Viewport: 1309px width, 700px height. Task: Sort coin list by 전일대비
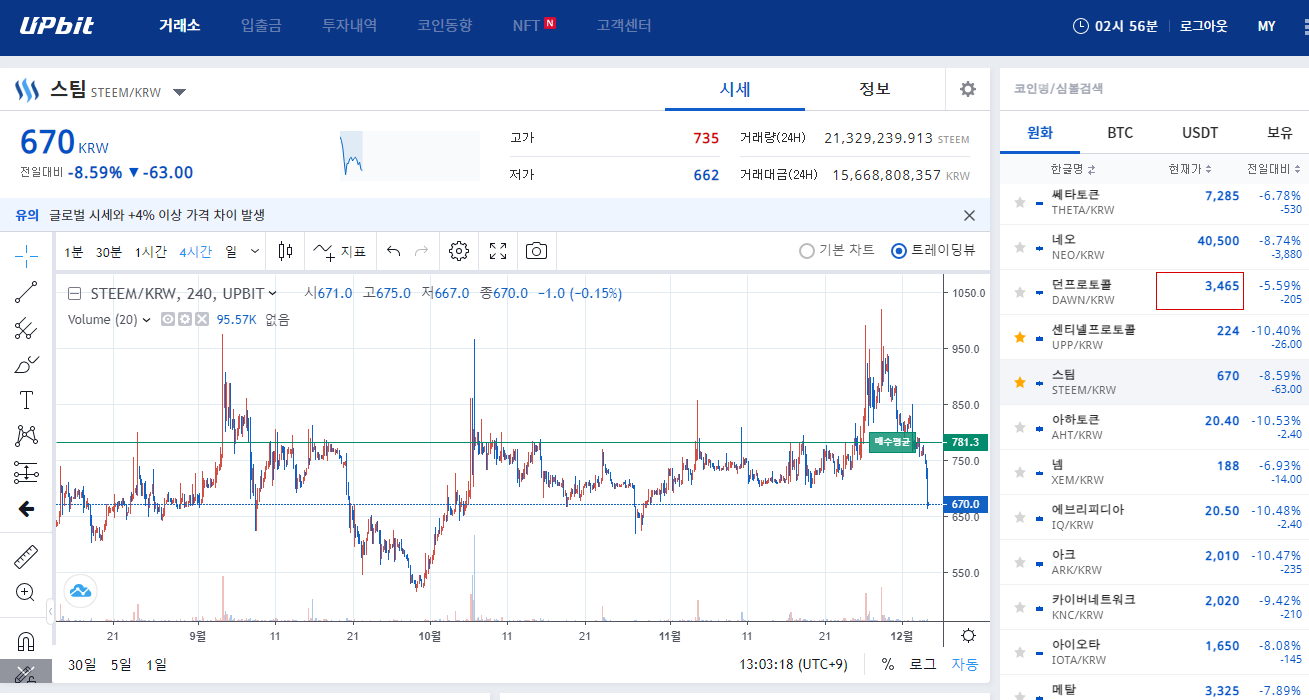pos(1273,168)
